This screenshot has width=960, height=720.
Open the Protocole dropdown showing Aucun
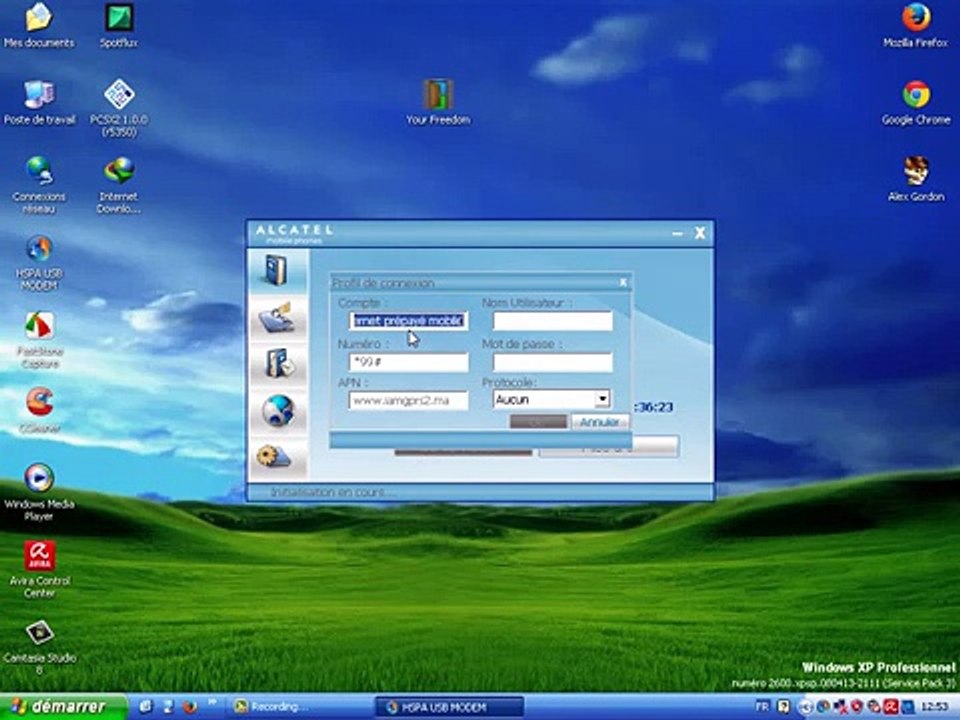(551, 399)
